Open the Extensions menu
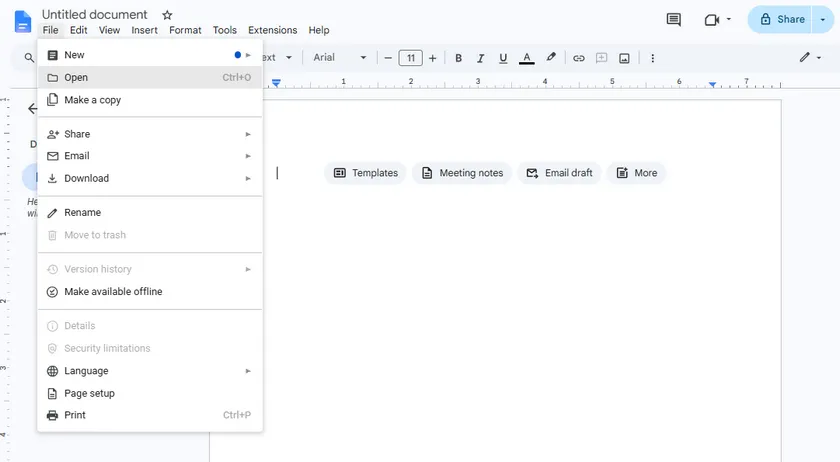Viewport: 840px width, 462px height. 272,30
